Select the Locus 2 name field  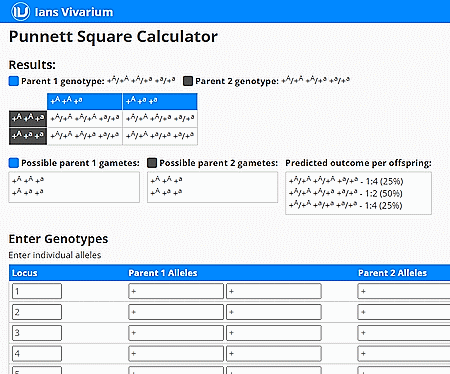click(x=37, y=312)
